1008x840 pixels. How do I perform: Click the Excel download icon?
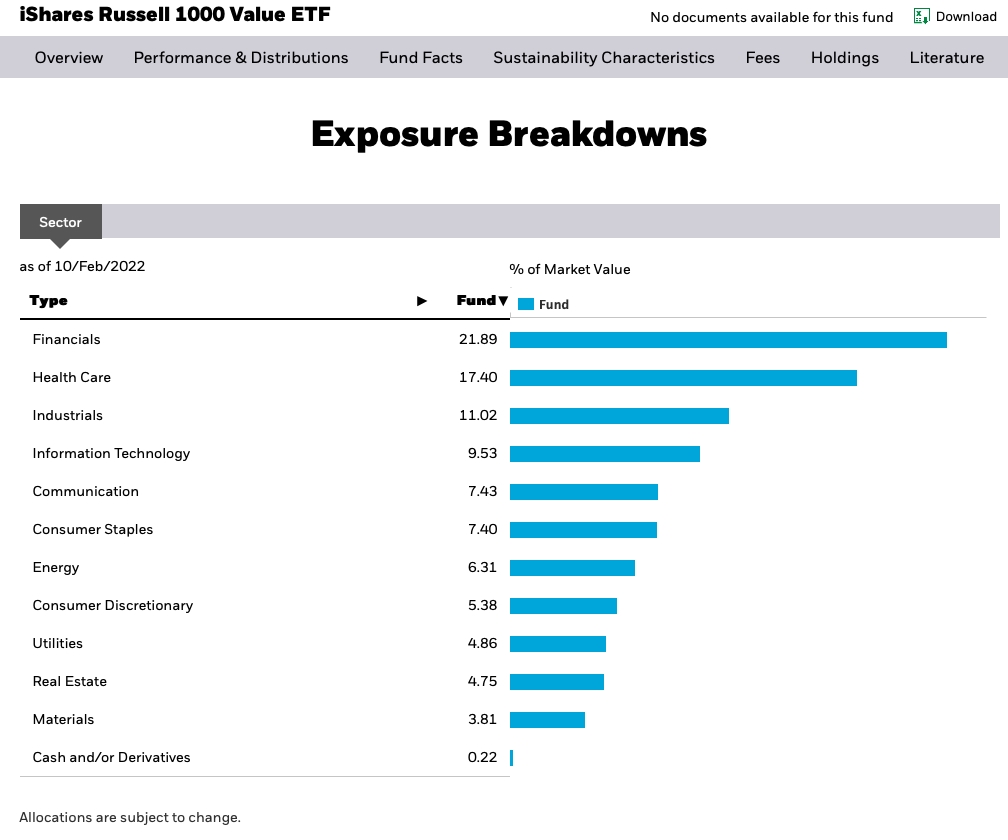pos(921,17)
